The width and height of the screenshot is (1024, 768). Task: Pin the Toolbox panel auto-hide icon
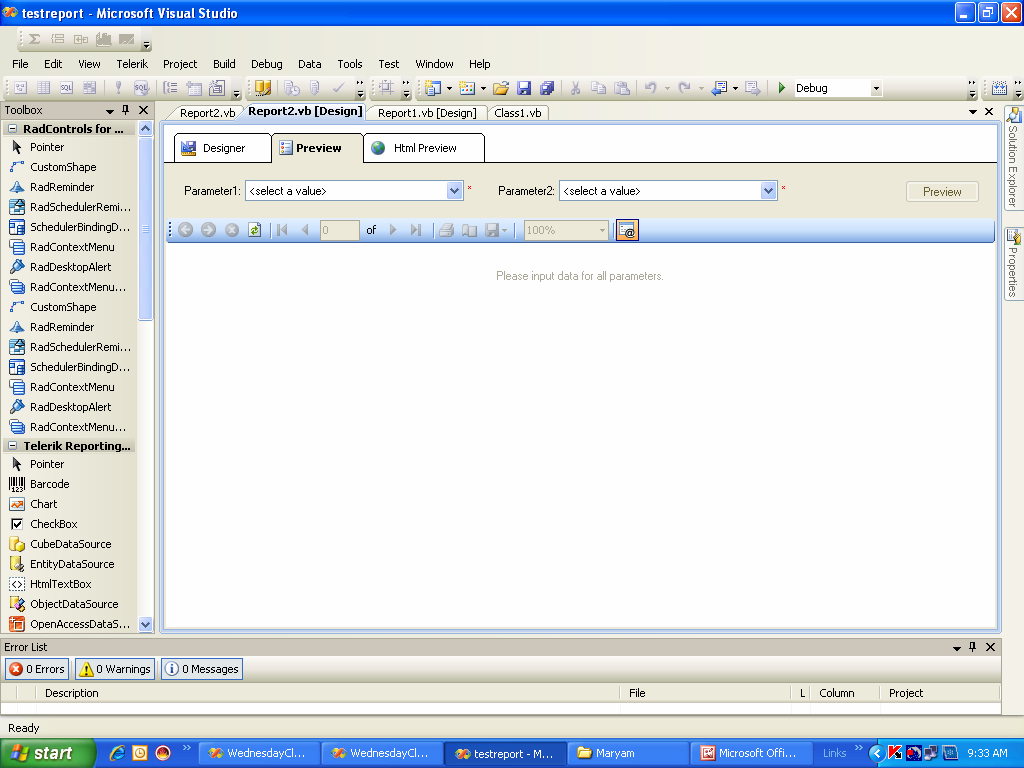(x=126, y=110)
